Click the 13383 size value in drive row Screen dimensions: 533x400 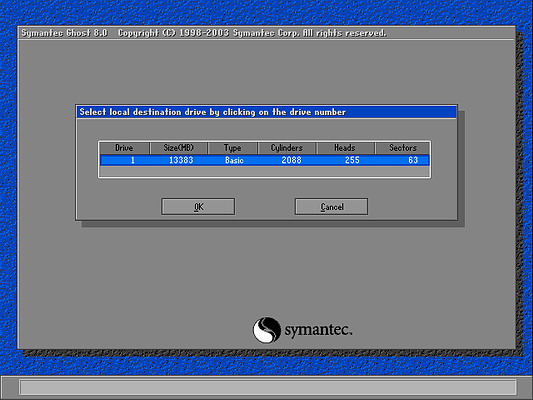(x=181, y=160)
